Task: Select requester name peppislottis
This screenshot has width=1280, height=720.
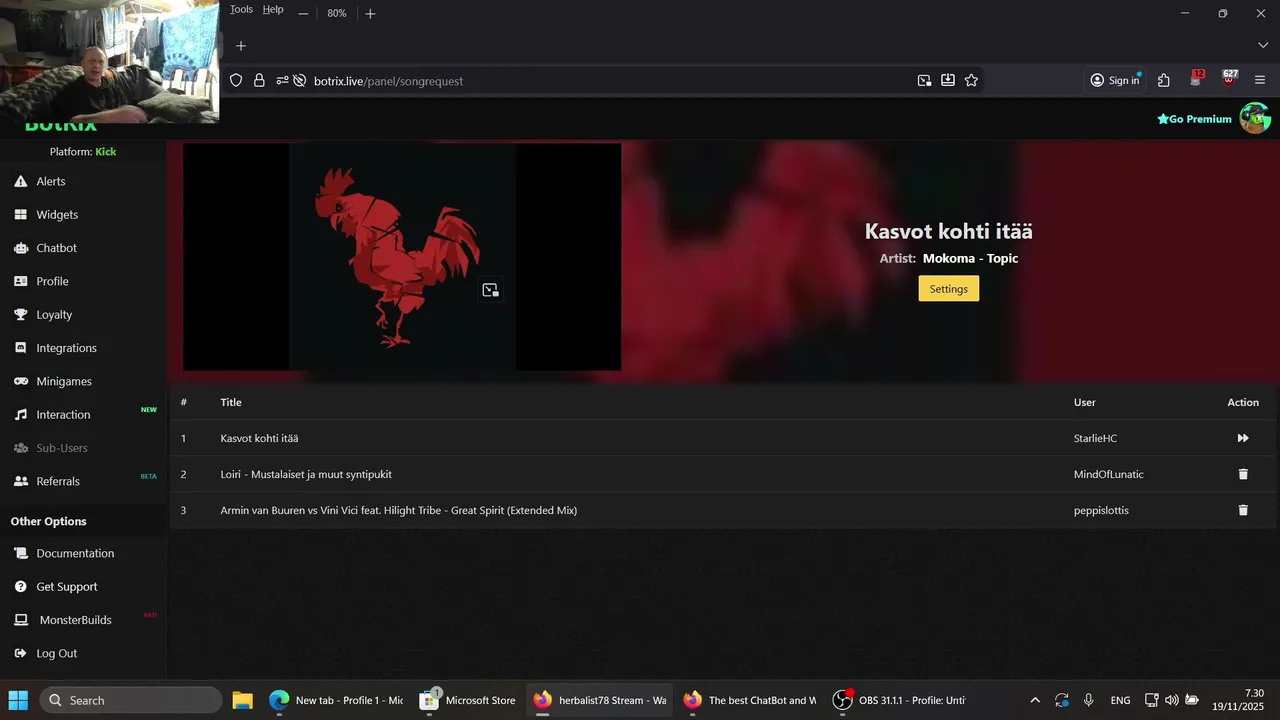Action: click(1101, 510)
